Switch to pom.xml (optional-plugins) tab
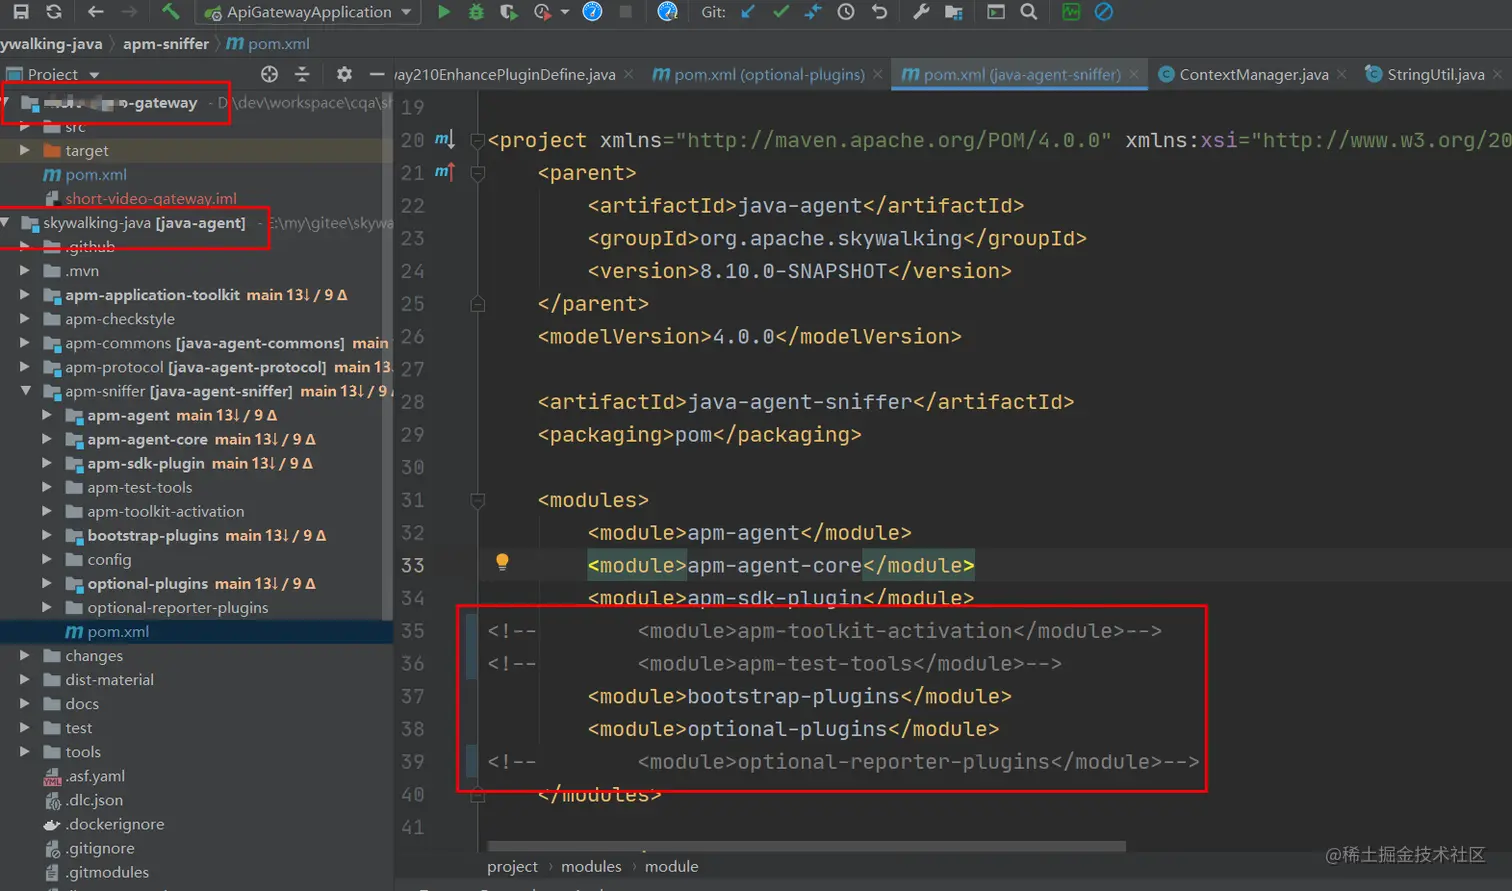 pyautogui.click(x=769, y=75)
